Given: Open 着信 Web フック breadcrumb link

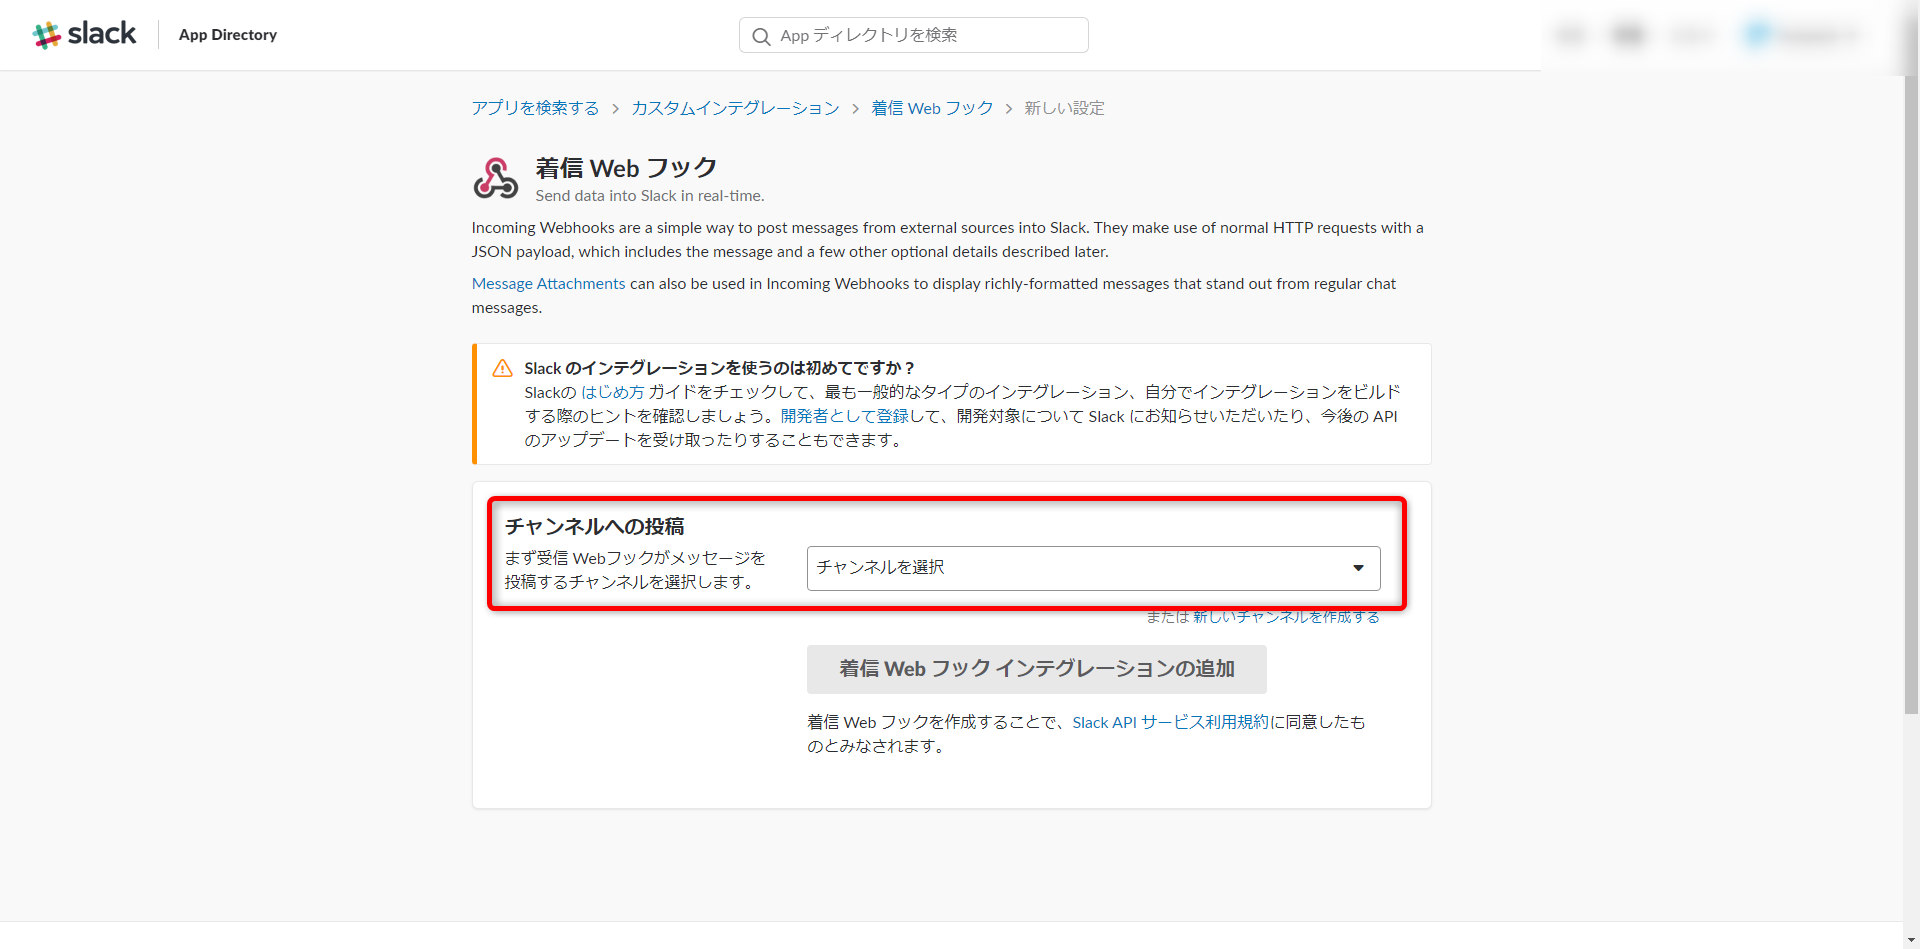Looking at the screenshot, I should tap(932, 108).
